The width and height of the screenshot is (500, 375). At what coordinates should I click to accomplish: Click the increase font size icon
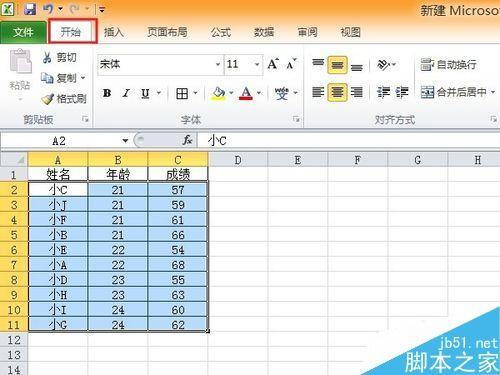[273, 64]
